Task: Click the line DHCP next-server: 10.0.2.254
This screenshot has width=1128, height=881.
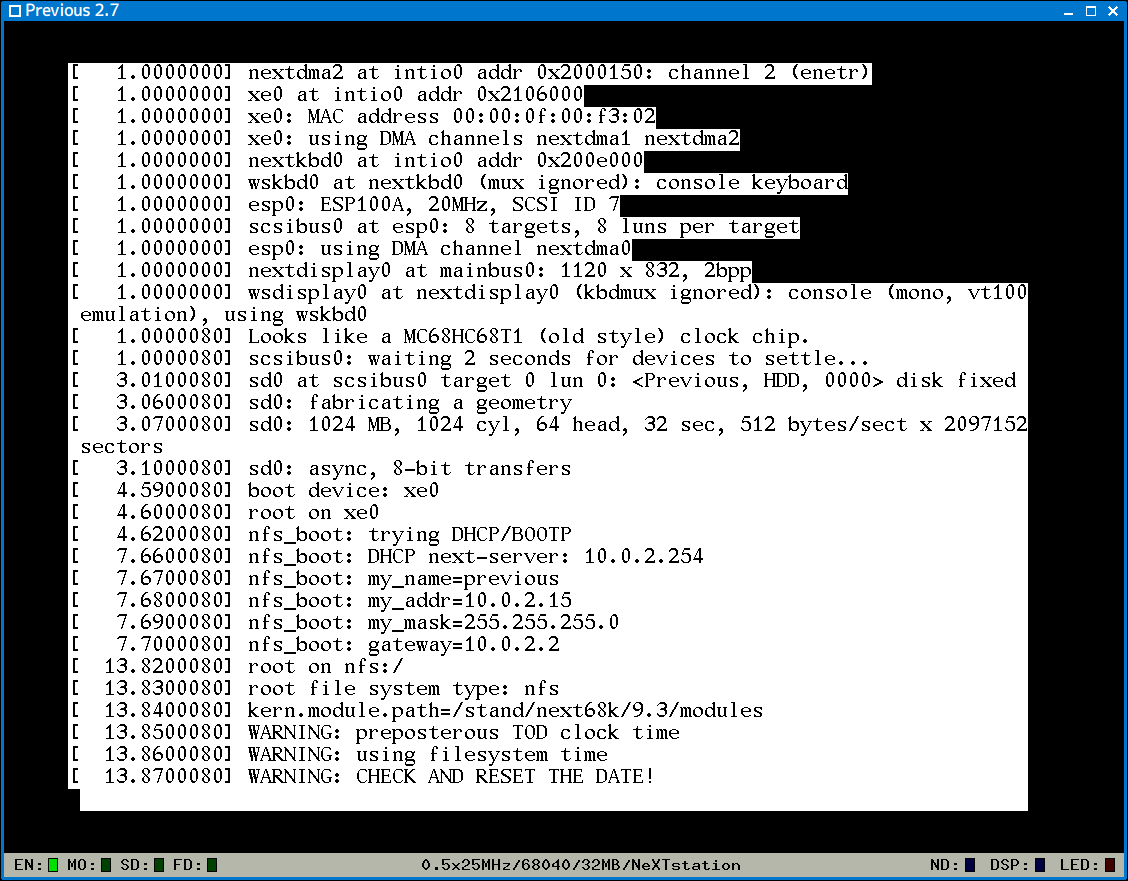Action: (387, 557)
